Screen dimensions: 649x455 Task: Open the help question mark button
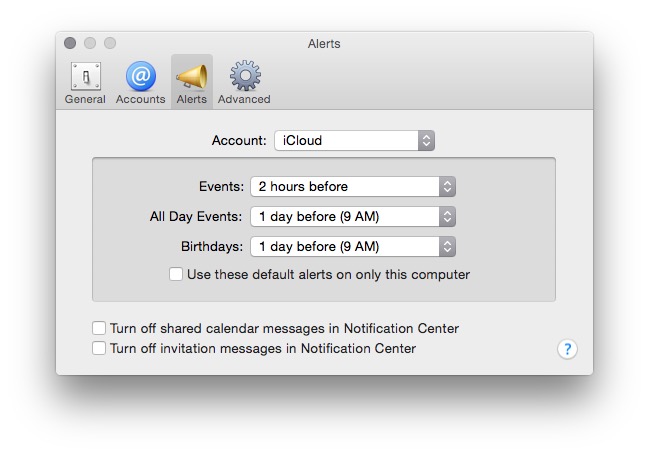coord(567,349)
